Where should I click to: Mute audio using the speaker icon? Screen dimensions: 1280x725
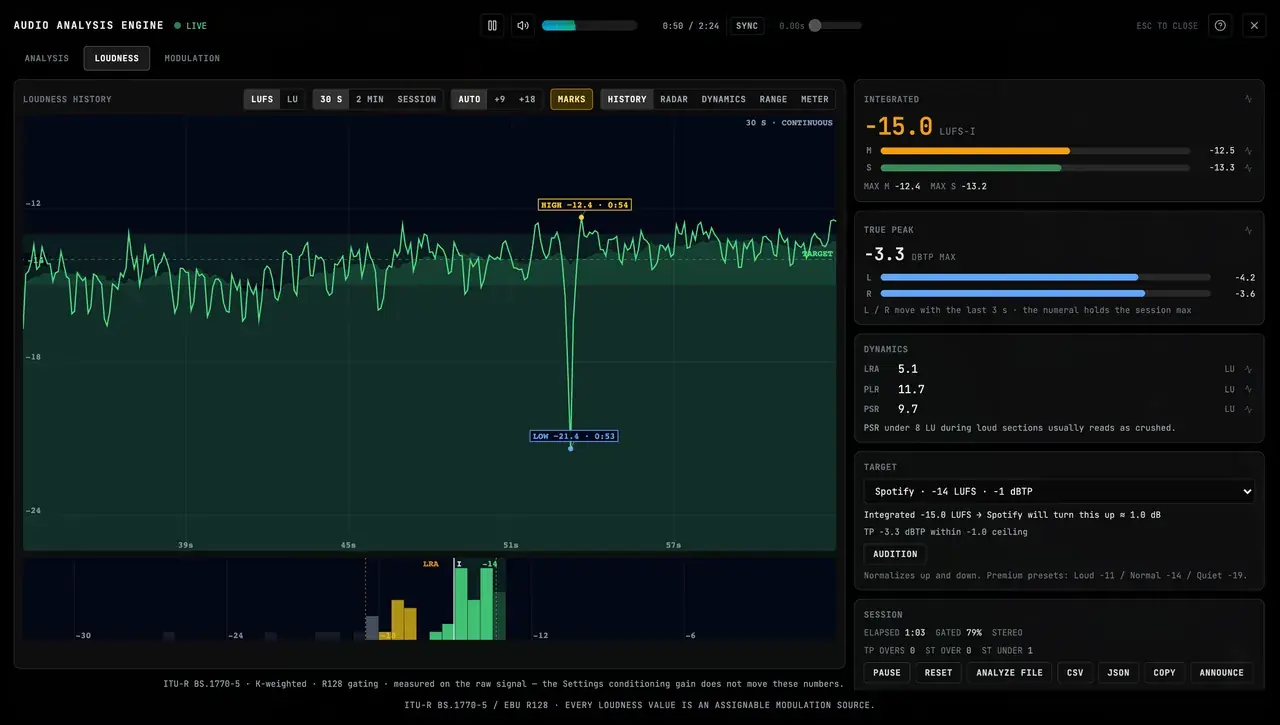(522, 25)
